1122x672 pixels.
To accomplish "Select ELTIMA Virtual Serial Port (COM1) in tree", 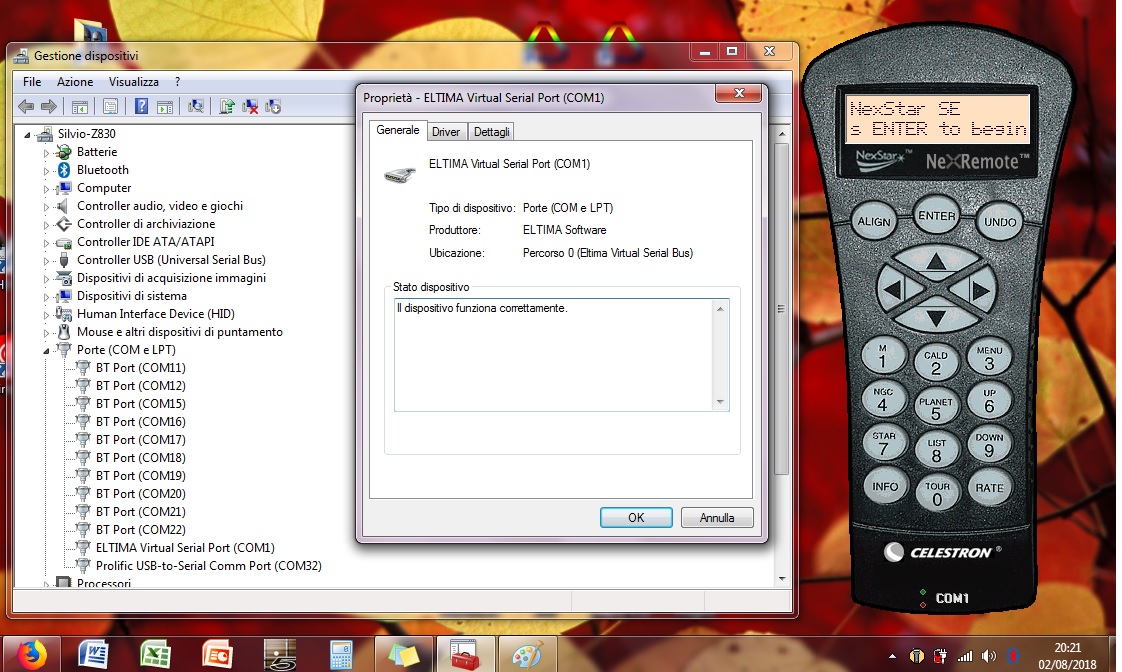I will pyautogui.click(x=185, y=547).
